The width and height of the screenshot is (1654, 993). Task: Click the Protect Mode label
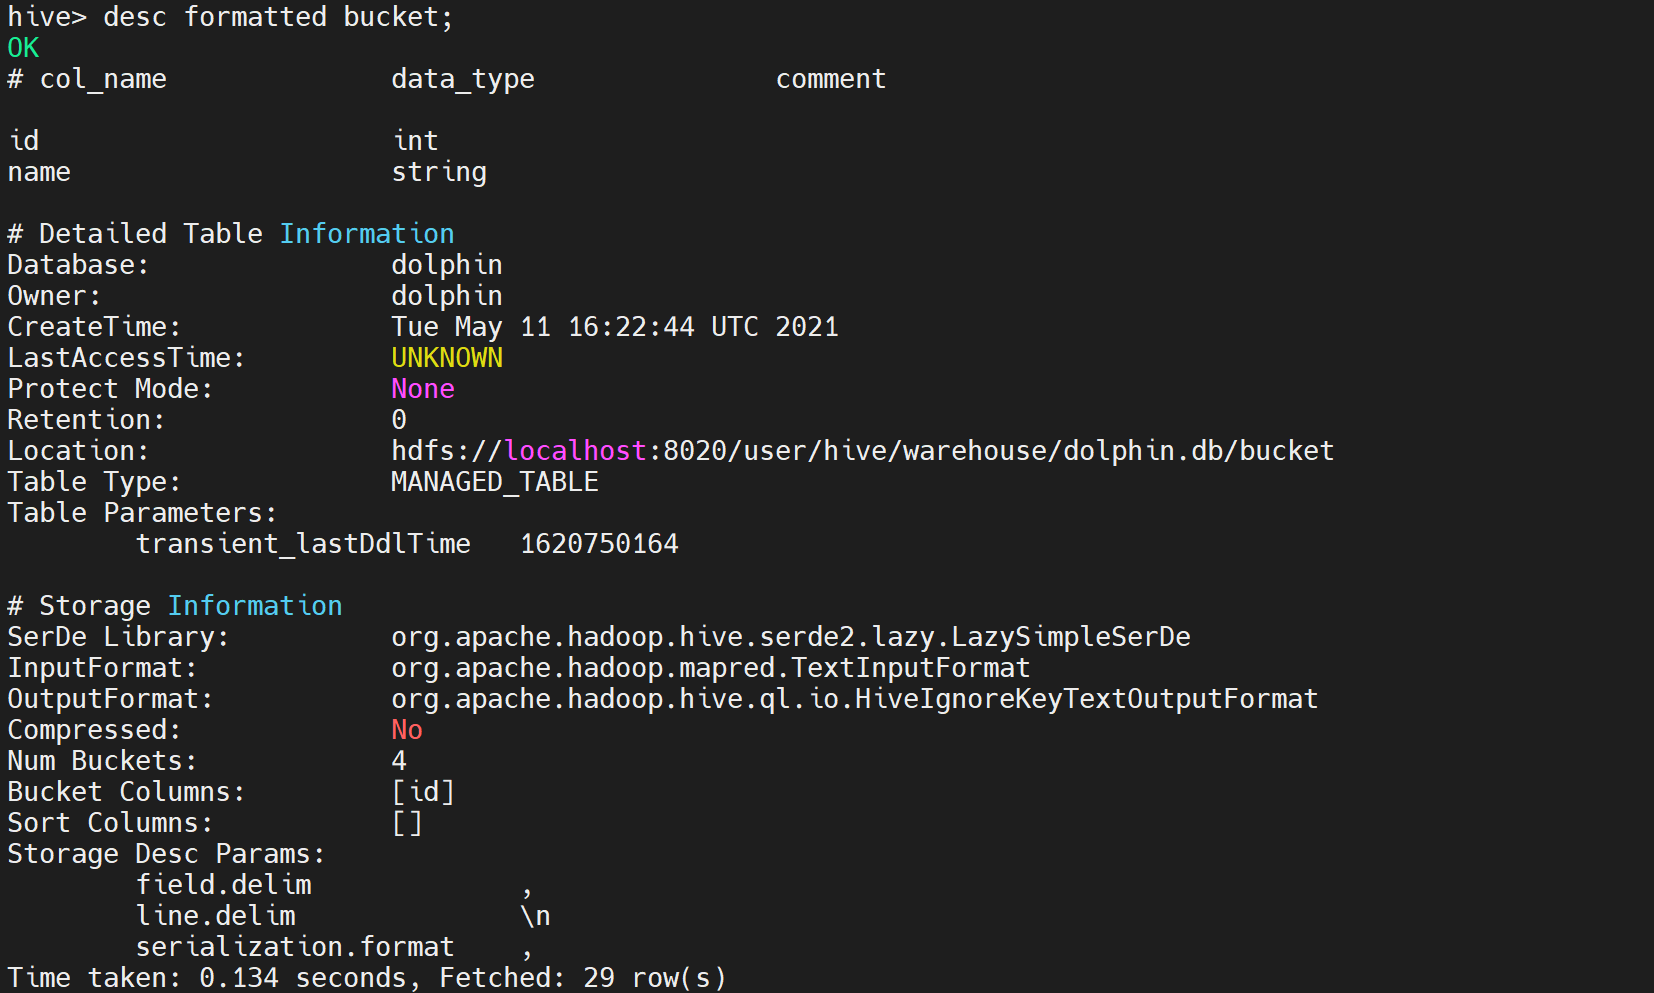point(110,389)
